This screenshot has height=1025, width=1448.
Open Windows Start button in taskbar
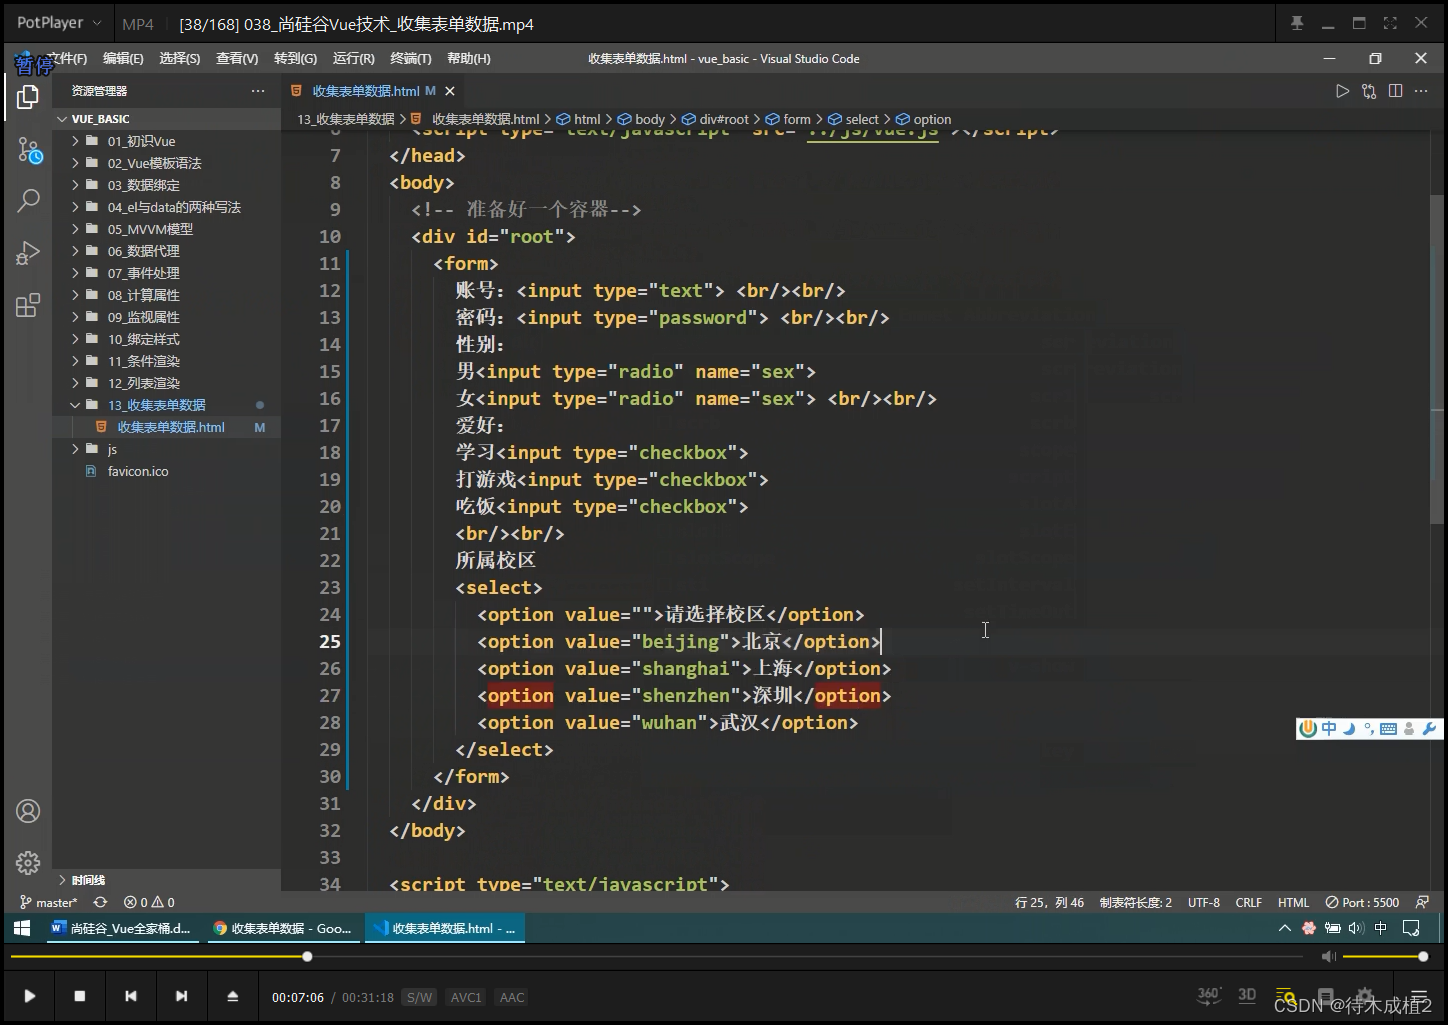[22, 928]
